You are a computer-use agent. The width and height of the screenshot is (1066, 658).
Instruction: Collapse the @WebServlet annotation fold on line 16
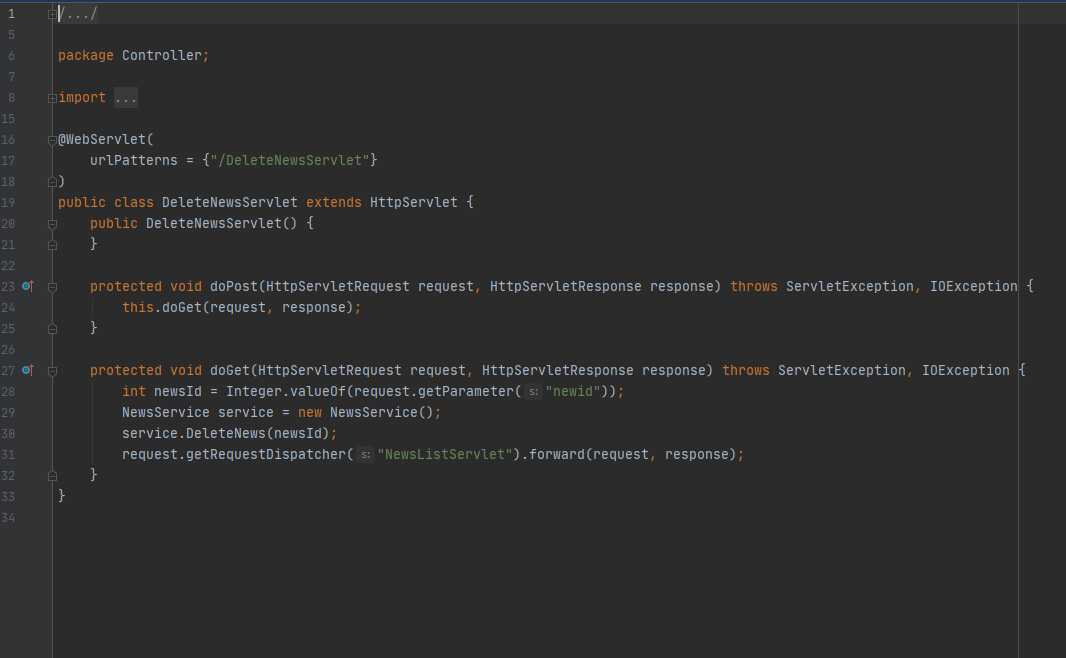point(52,140)
